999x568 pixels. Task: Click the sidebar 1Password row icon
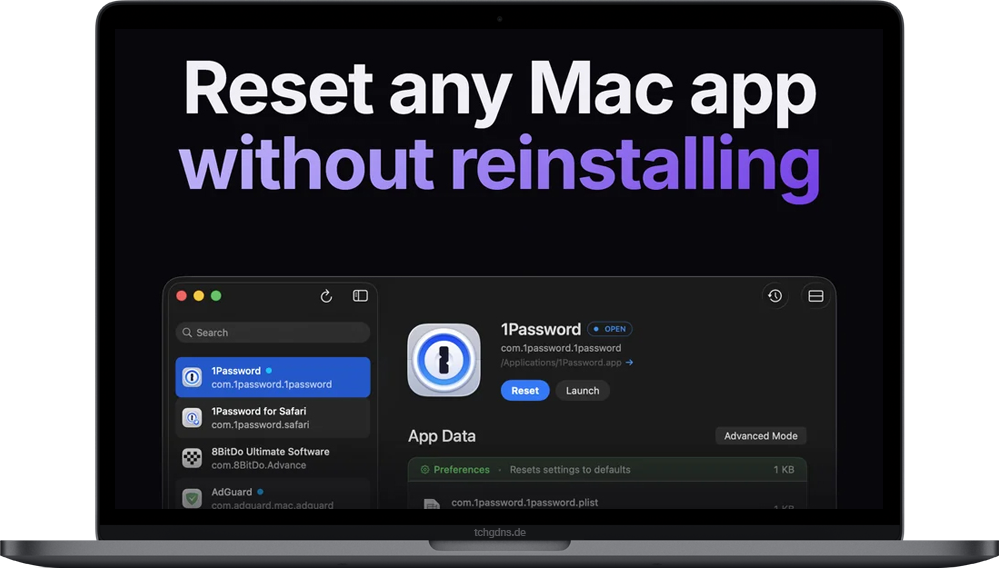pos(192,377)
